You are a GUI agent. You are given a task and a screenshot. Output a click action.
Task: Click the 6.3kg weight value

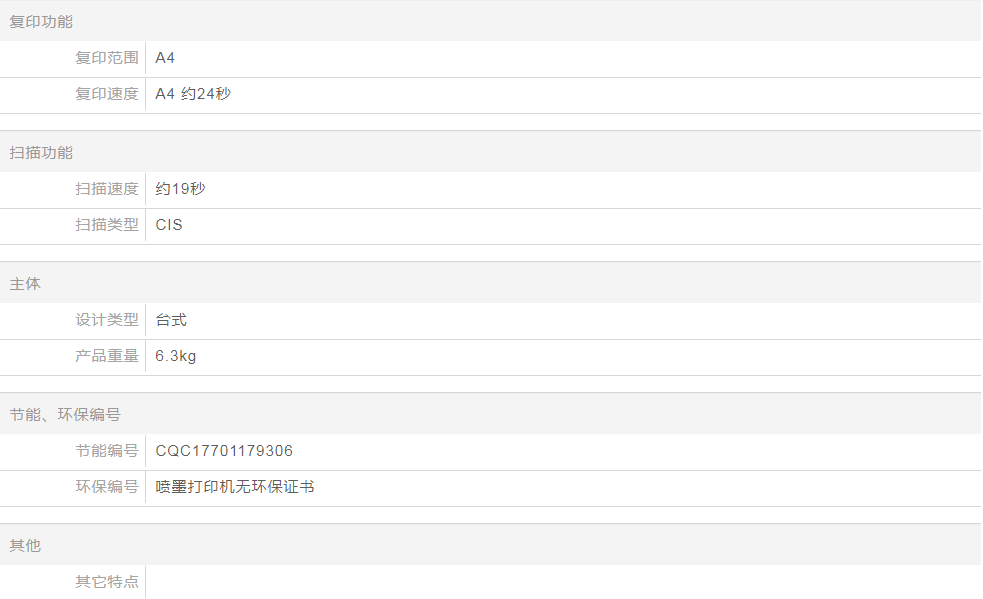[x=176, y=356]
